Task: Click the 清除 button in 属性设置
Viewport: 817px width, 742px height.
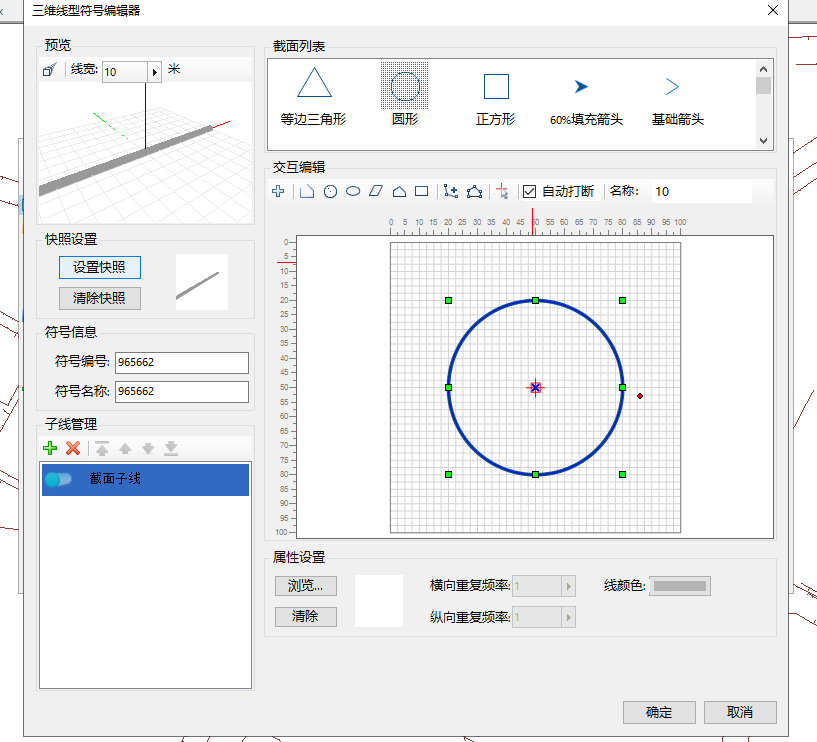Action: [x=306, y=617]
